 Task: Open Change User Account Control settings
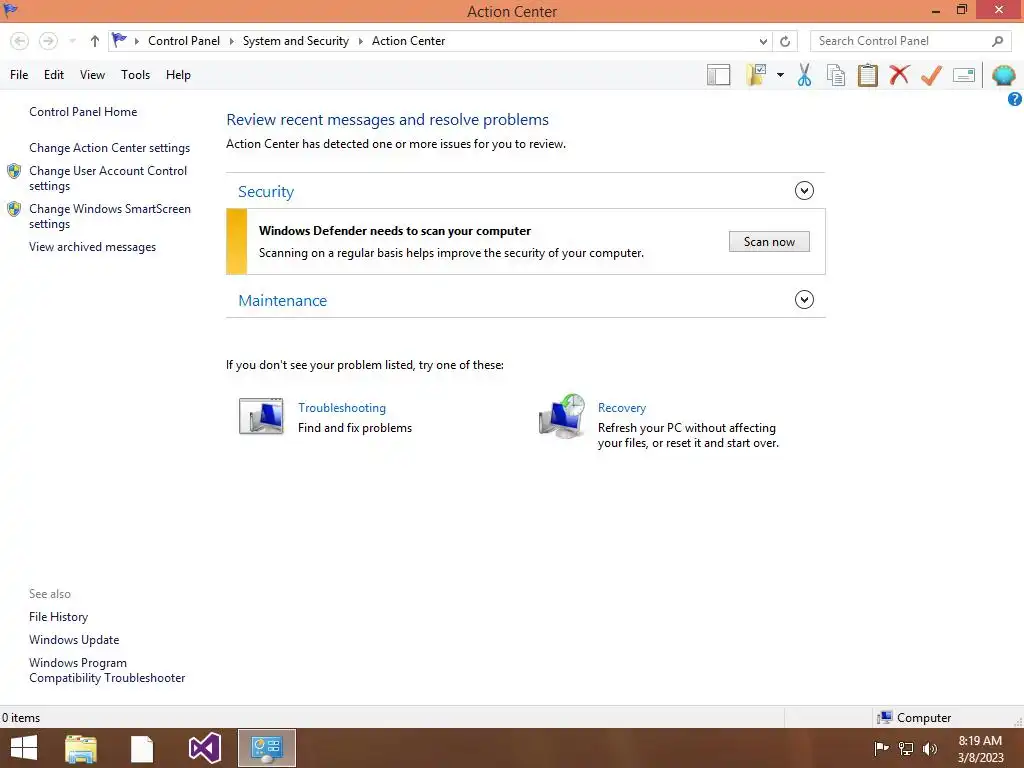(x=108, y=178)
